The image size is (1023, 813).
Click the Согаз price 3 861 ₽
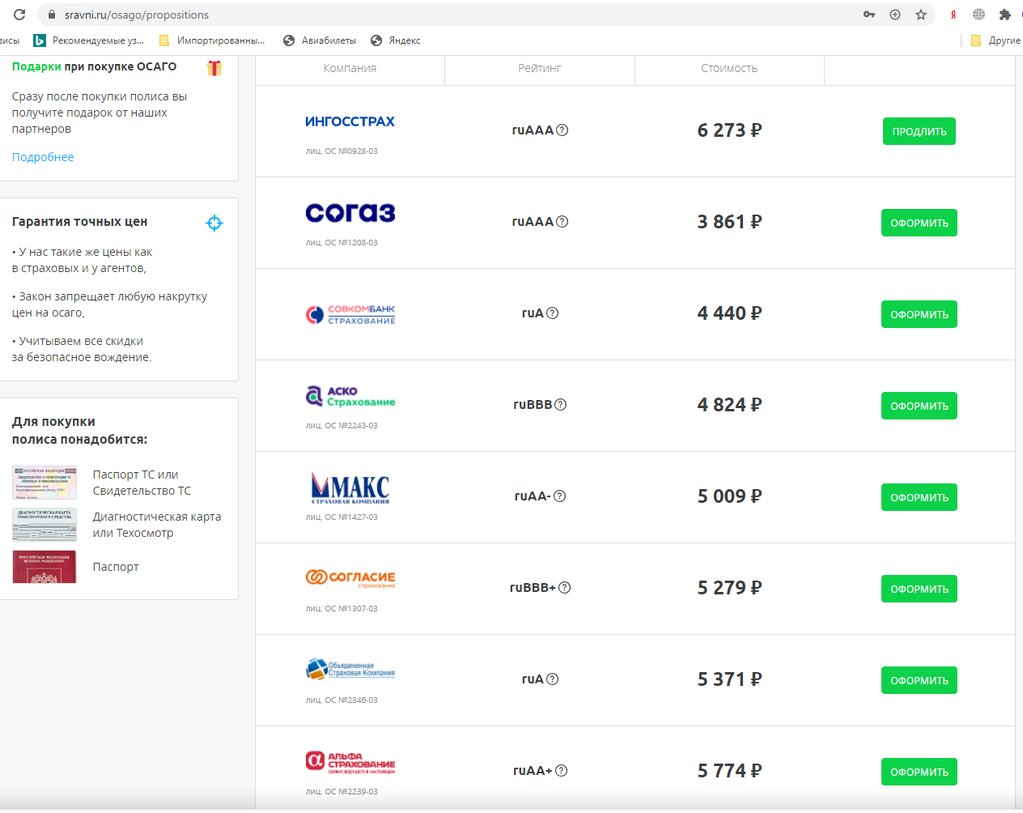pos(729,222)
